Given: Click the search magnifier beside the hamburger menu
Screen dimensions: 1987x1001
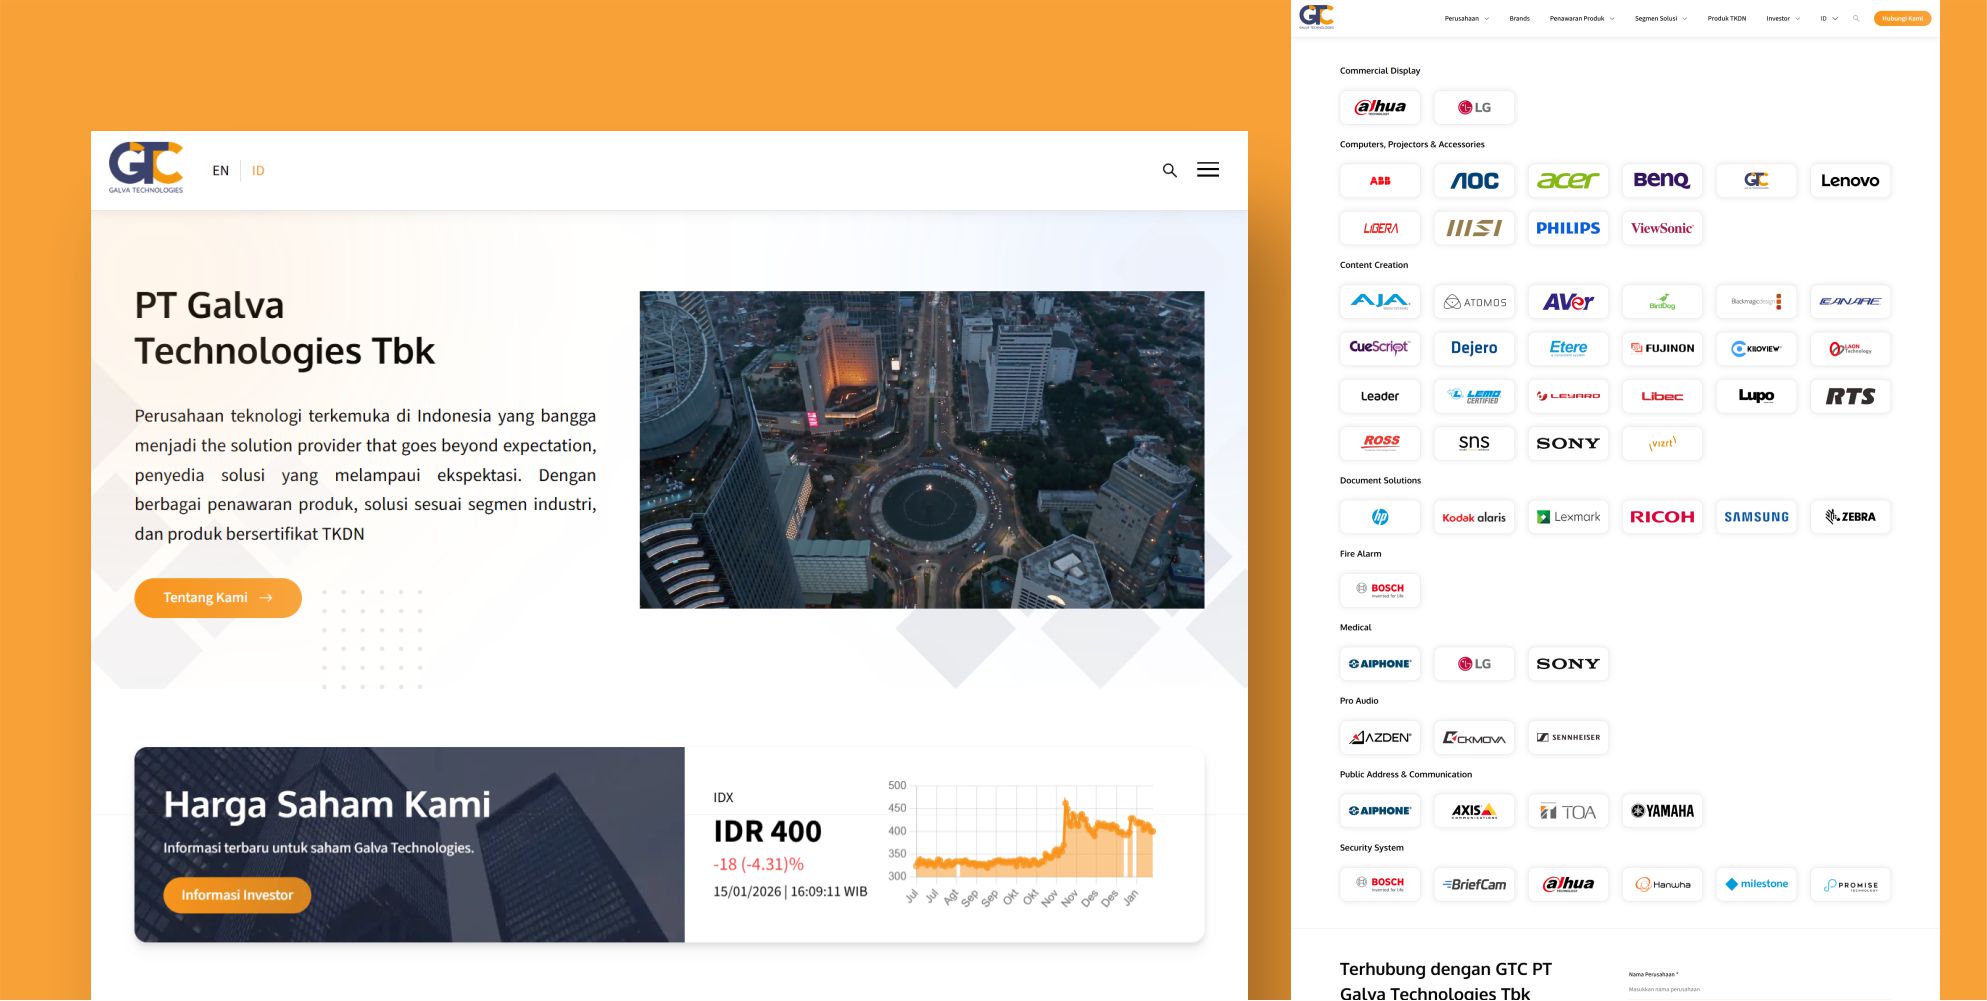Looking at the screenshot, I should (x=1169, y=171).
